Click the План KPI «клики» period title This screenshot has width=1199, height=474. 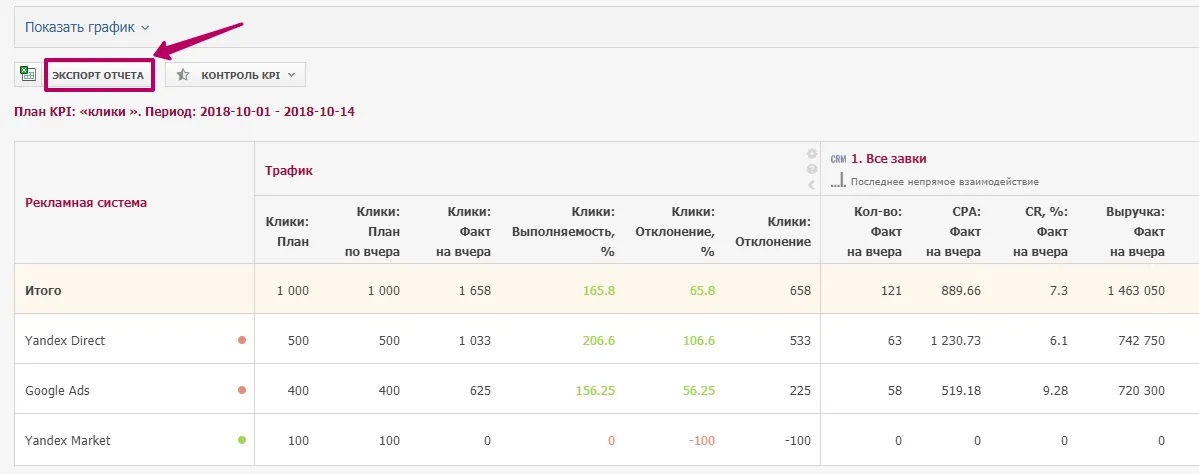(184, 112)
